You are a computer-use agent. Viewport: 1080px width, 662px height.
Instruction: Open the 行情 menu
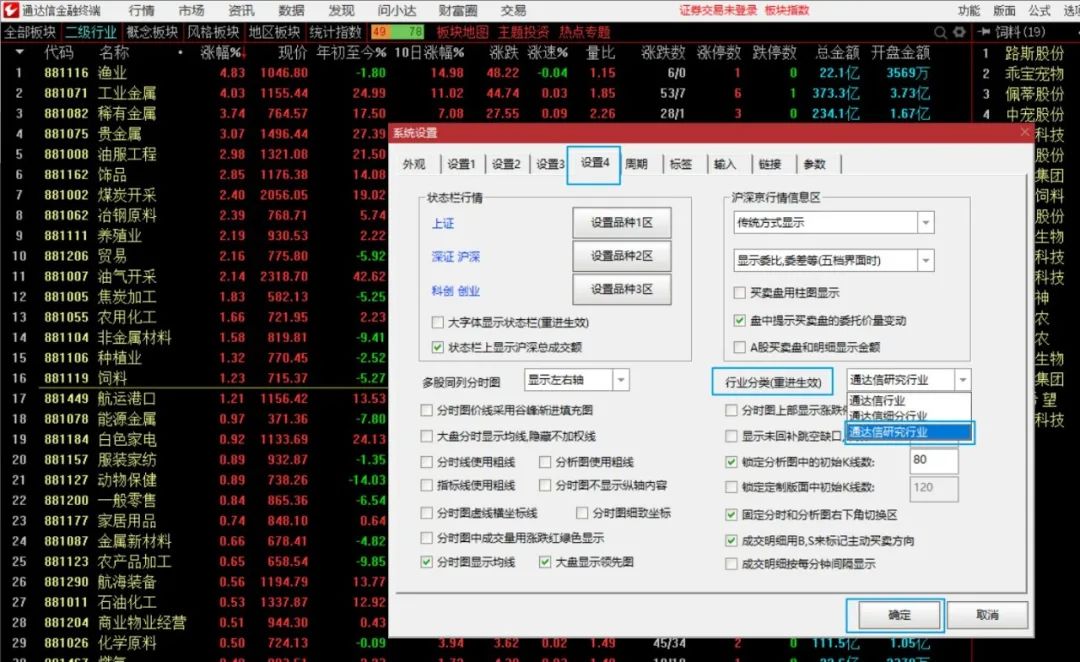pos(141,10)
